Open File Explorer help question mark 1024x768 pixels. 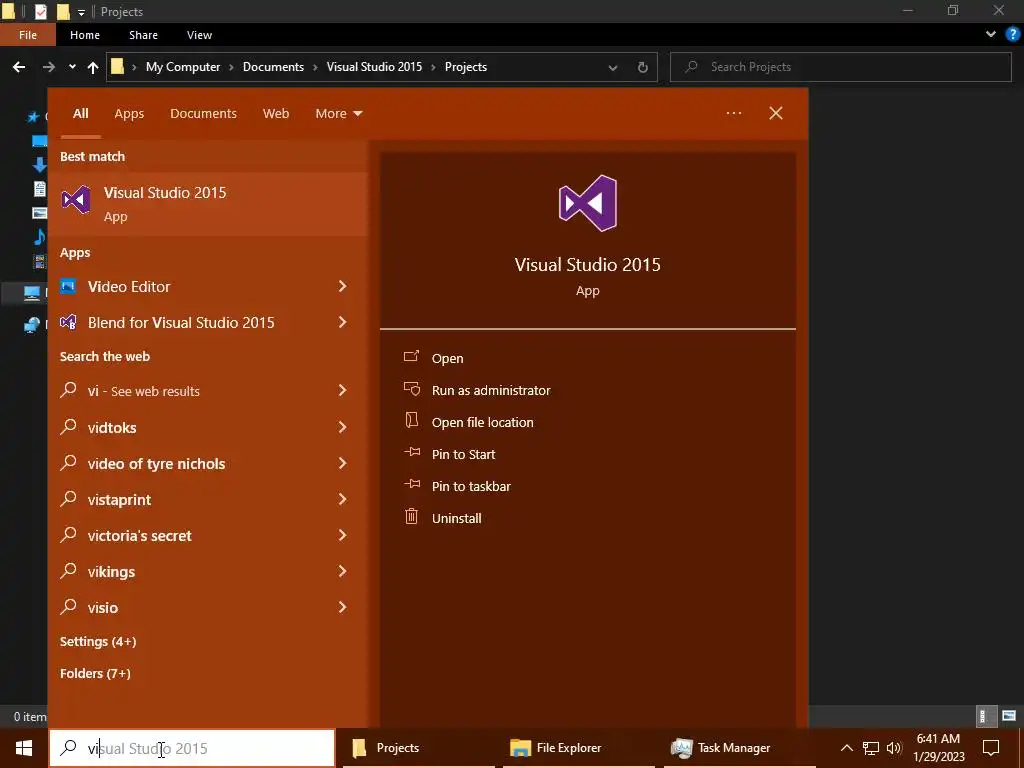pyautogui.click(x=1013, y=35)
